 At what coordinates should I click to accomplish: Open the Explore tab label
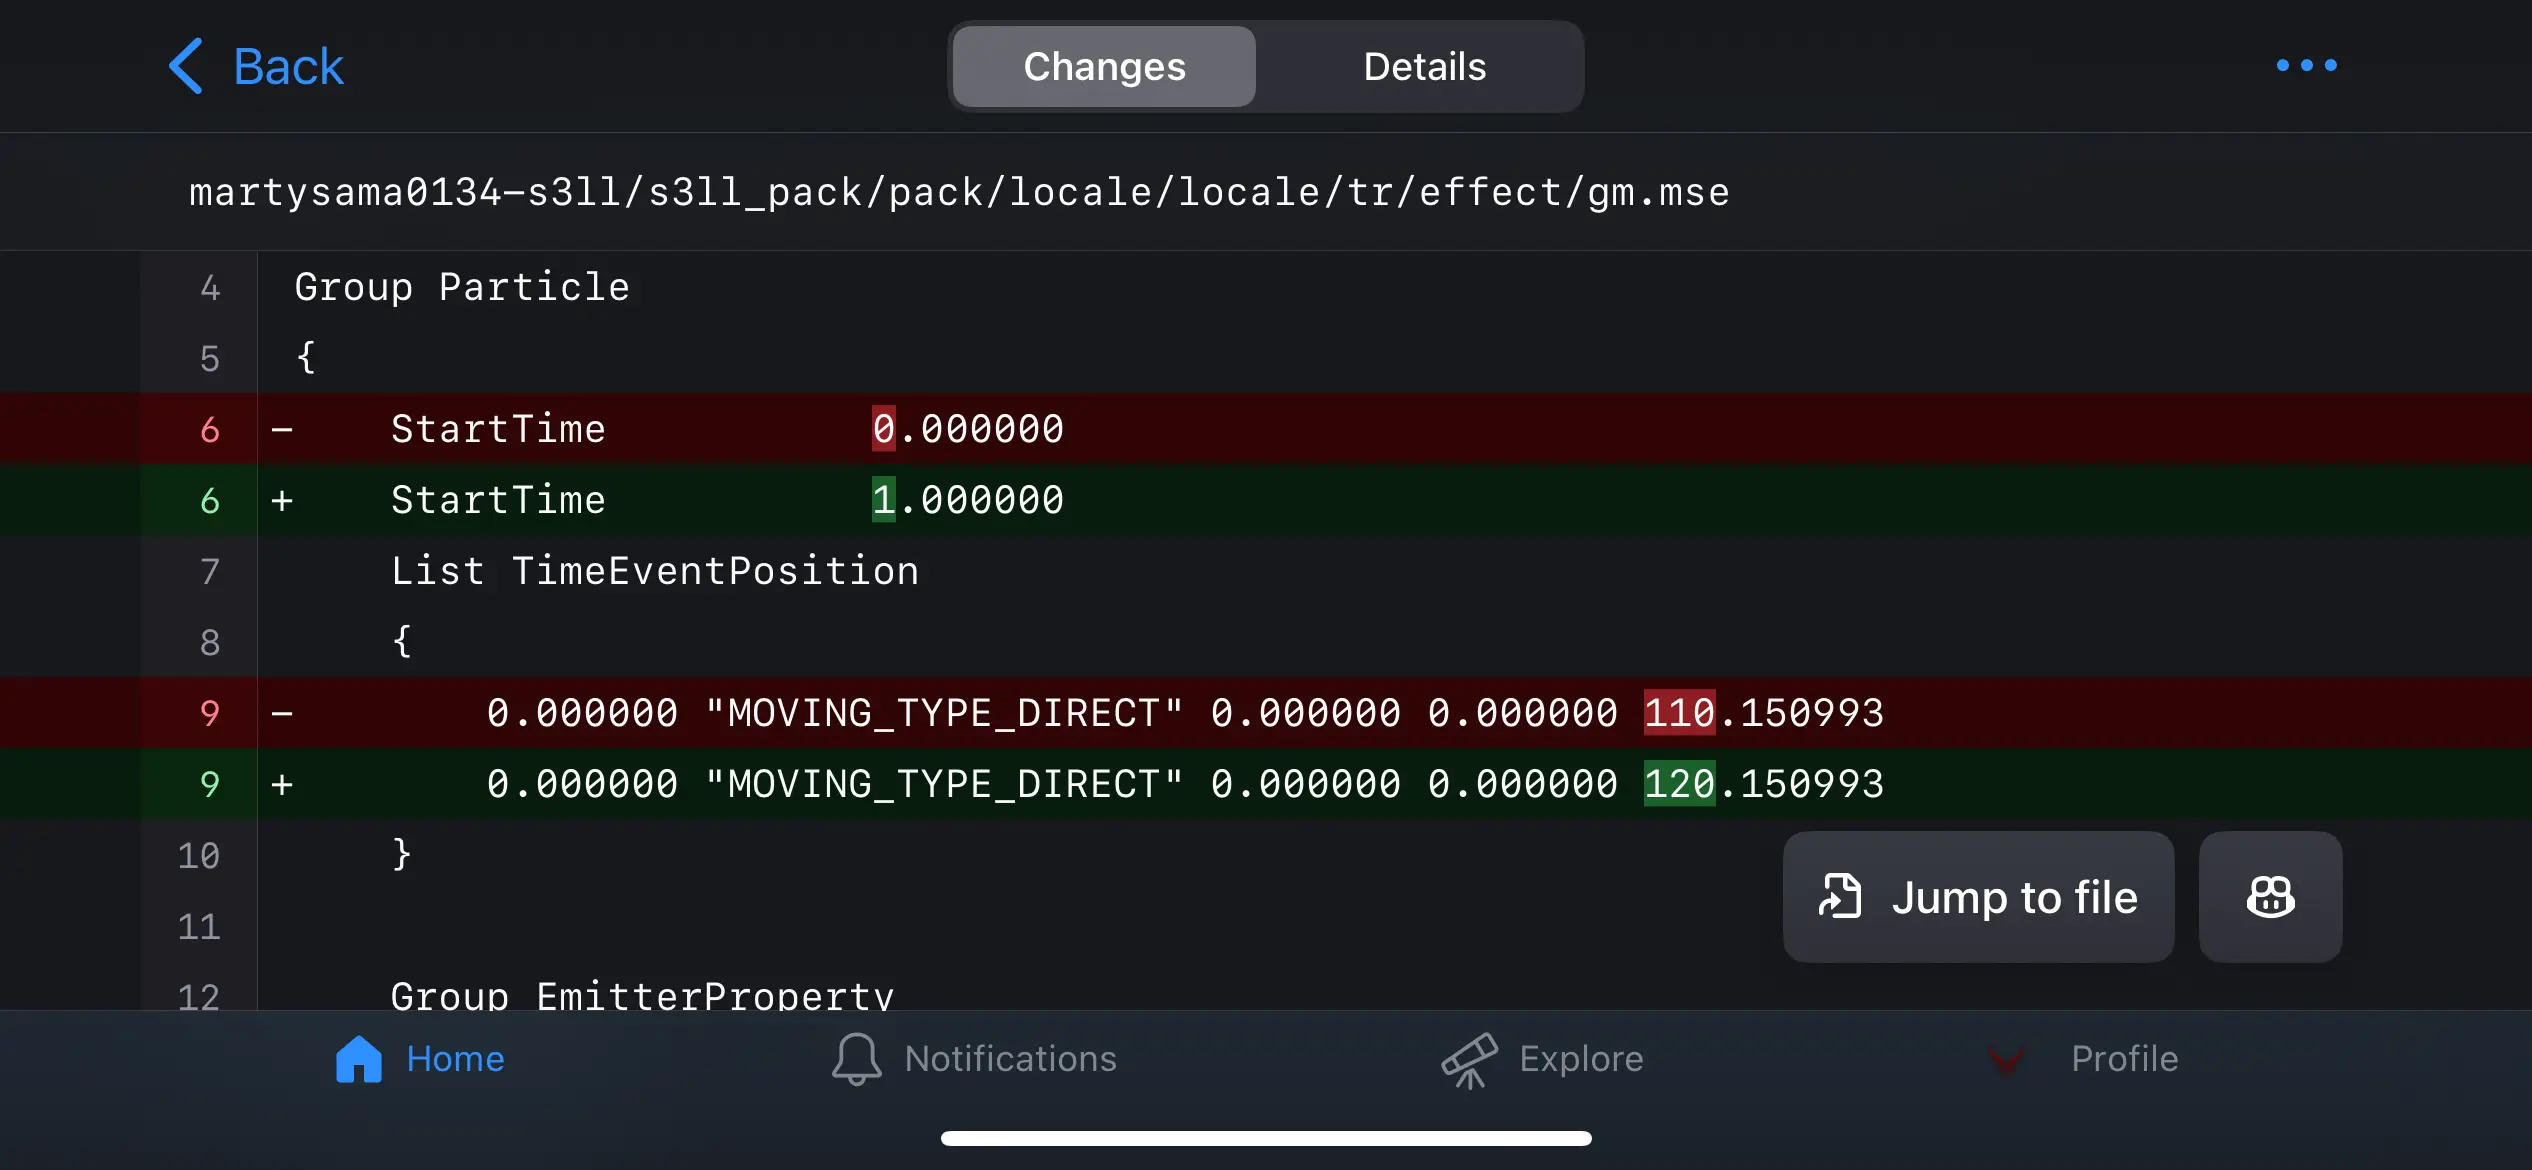[1581, 1059]
